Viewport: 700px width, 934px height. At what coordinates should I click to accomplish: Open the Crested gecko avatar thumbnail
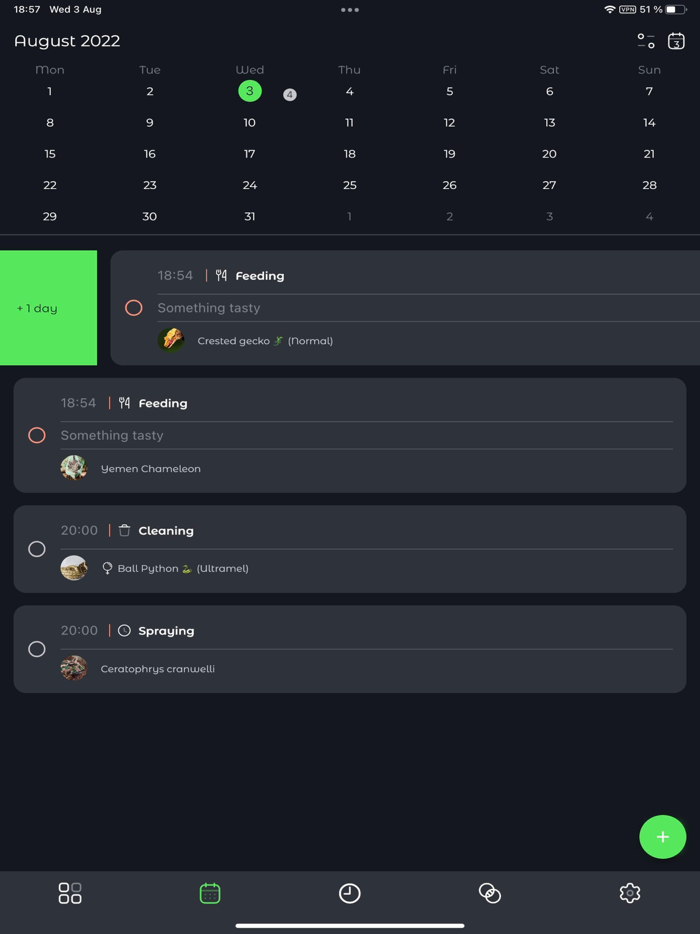point(171,340)
